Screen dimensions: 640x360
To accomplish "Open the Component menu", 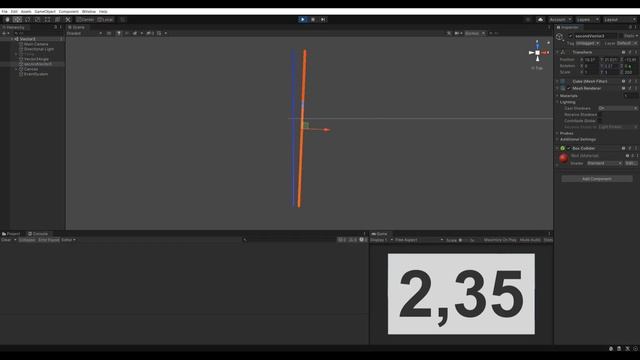I will pyautogui.click(x=69, y=11).
